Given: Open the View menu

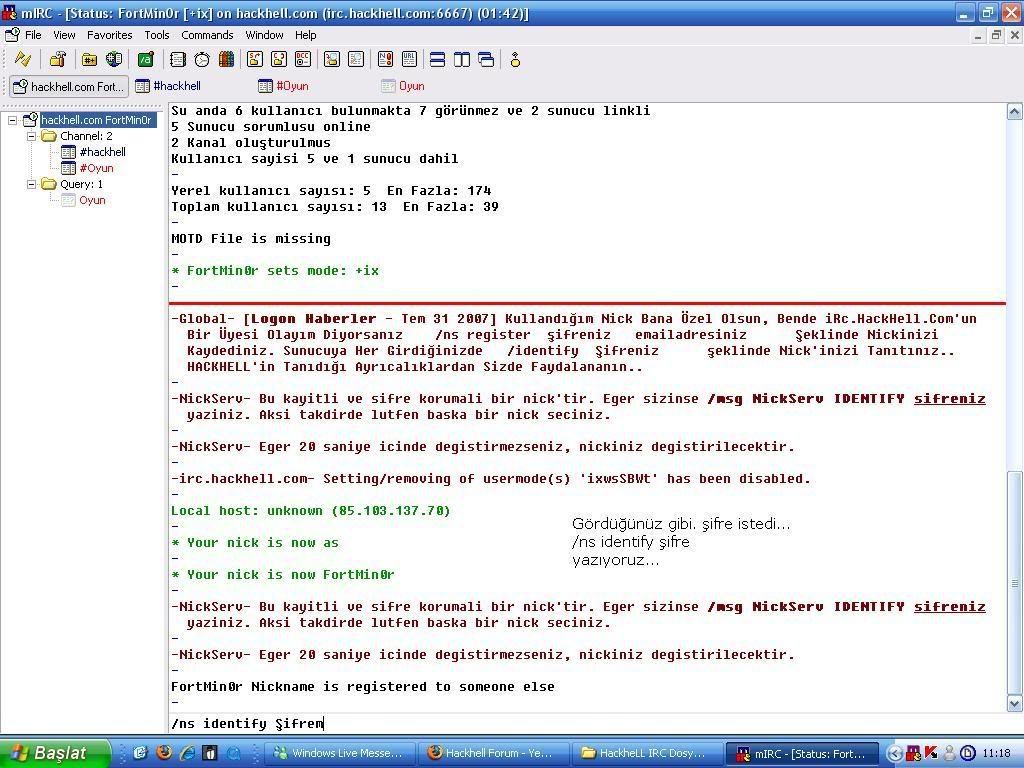Looking at the screenshot, I should [64, 35].
